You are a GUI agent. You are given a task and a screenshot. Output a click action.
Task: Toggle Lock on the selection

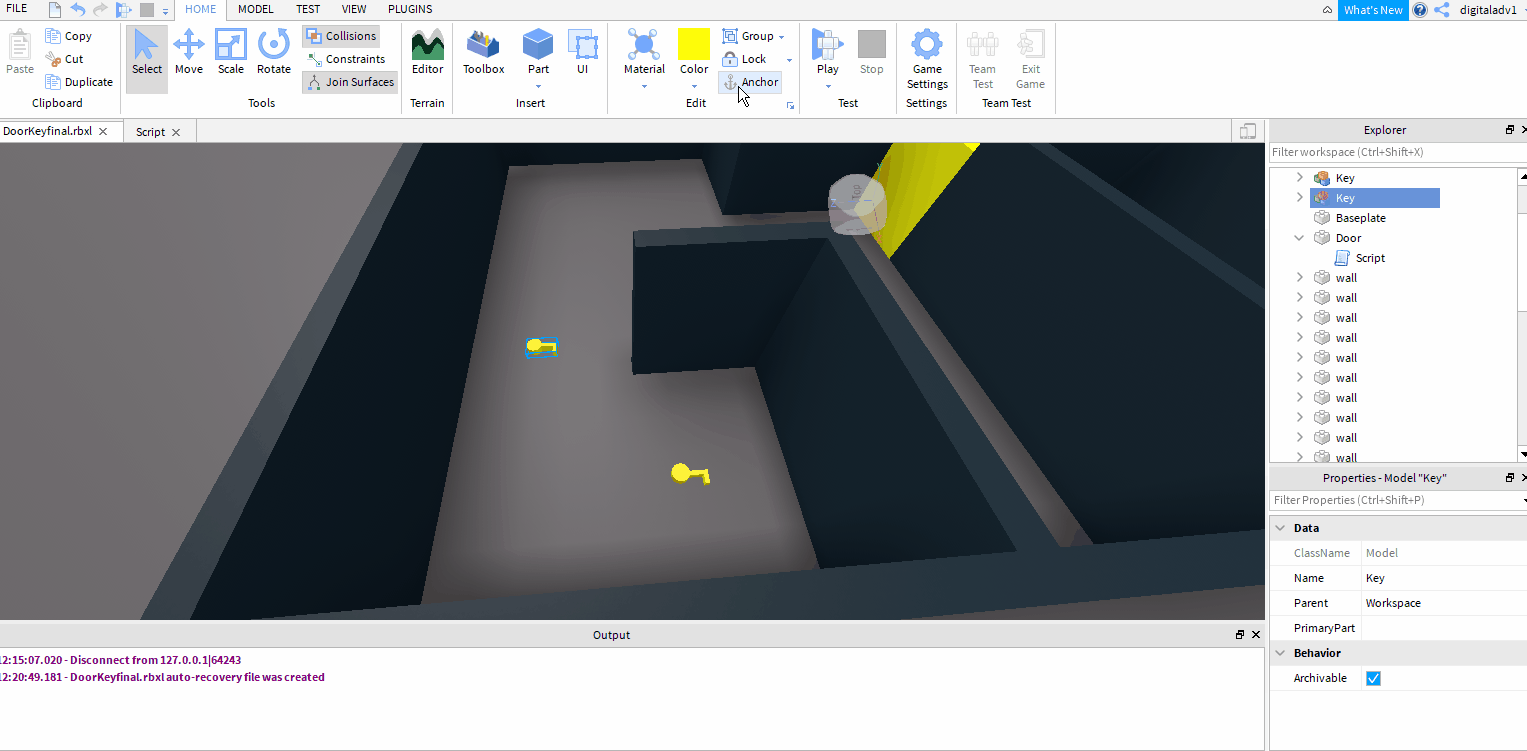(744, 59)
